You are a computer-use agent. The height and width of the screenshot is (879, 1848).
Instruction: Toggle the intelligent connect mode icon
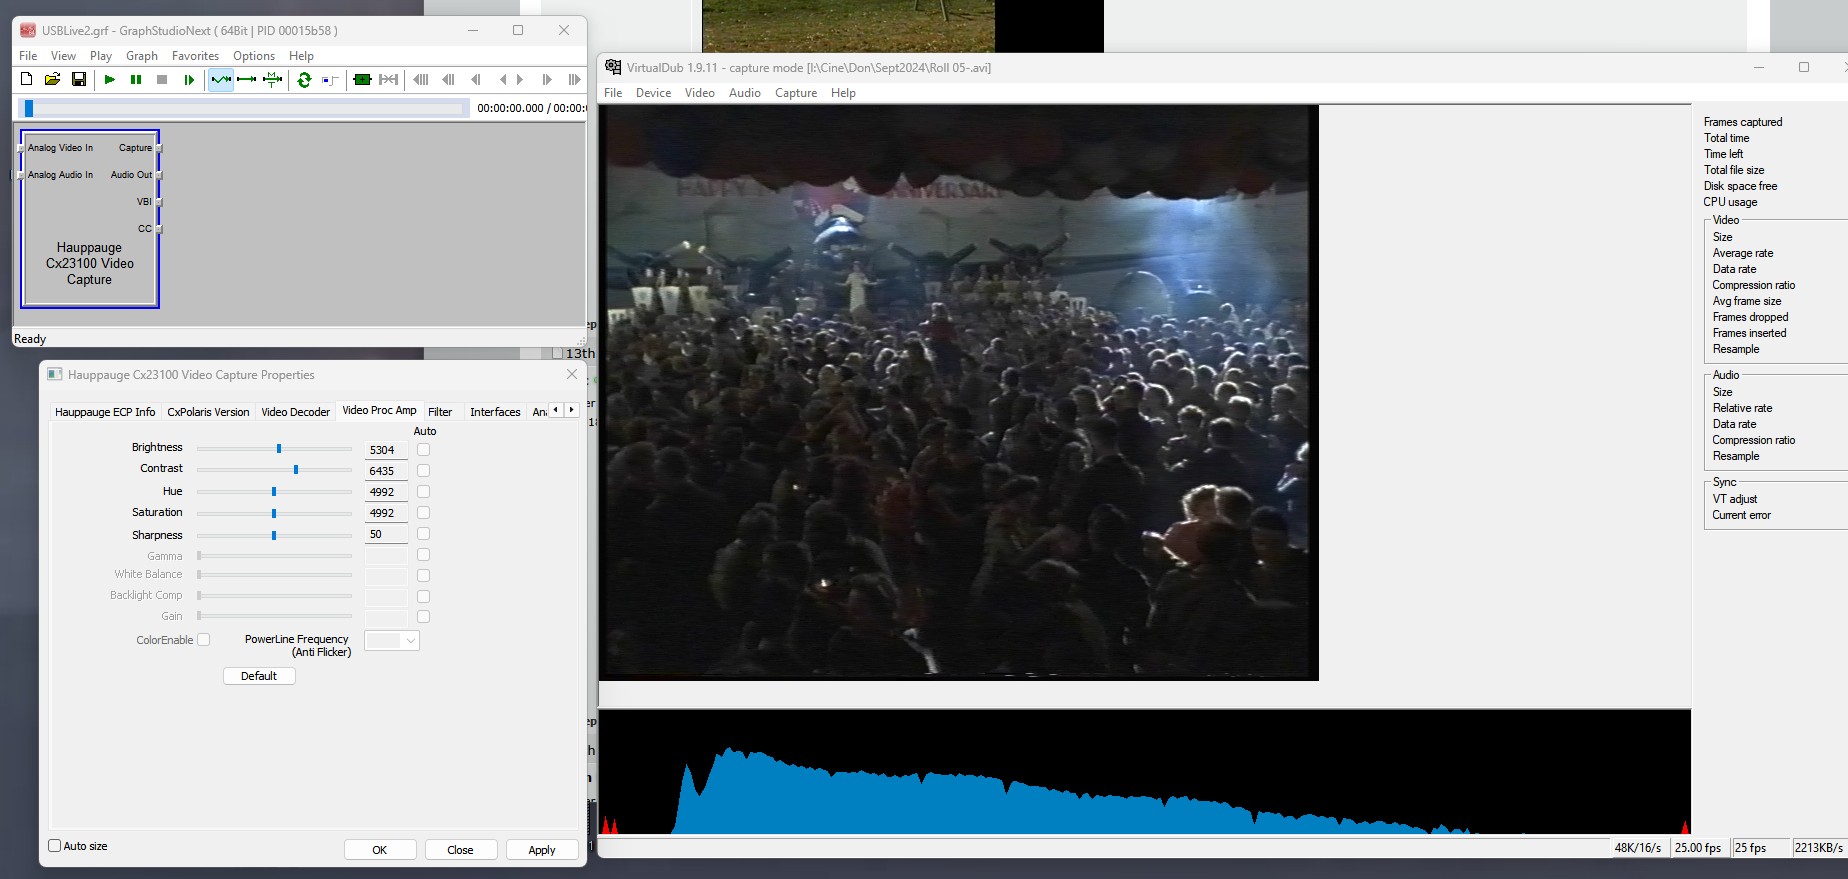[x=221, y=79]
